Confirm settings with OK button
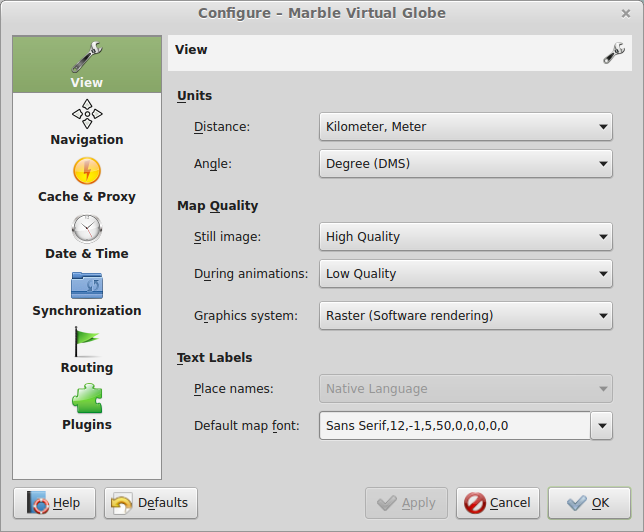This screenshot has width=644, height=532. [x=589, y=503]
